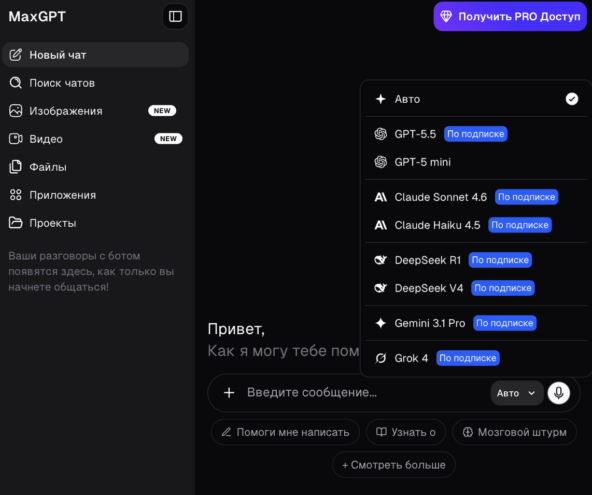Click NEW badge next to Видео
This screenshot has width=592, height=495.
click(x=168, y=139)
